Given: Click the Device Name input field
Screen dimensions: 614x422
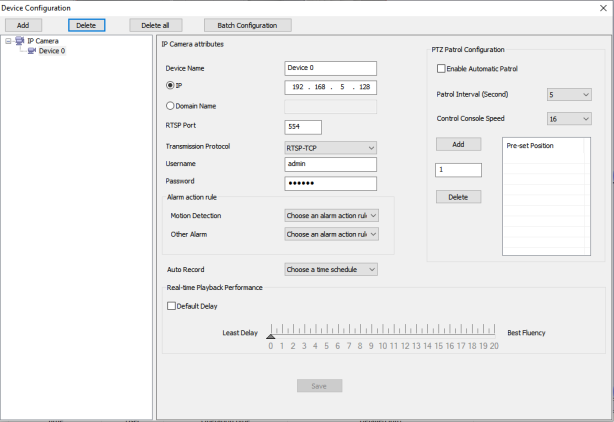Looking at the screenshot, I should click(x=330, y=68).
